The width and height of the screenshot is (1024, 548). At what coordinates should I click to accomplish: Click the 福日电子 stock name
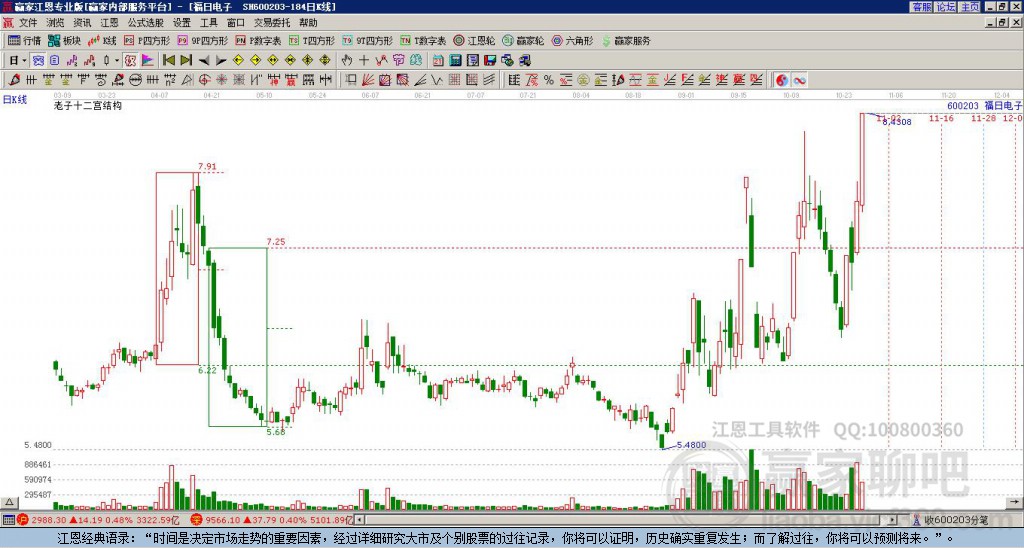pos(1003,105)
